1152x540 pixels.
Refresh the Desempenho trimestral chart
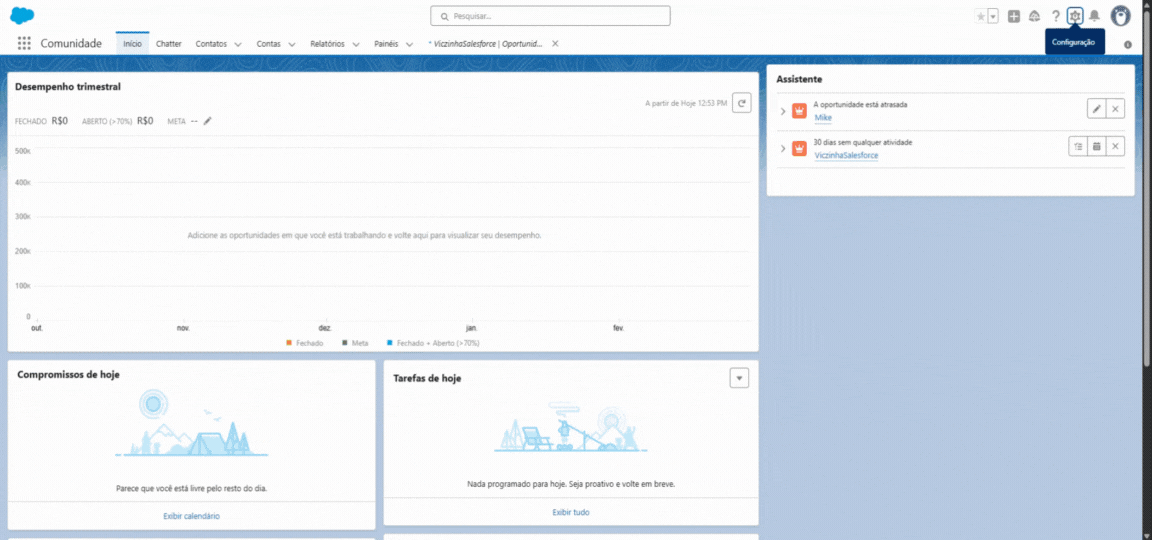coord(741,102)
